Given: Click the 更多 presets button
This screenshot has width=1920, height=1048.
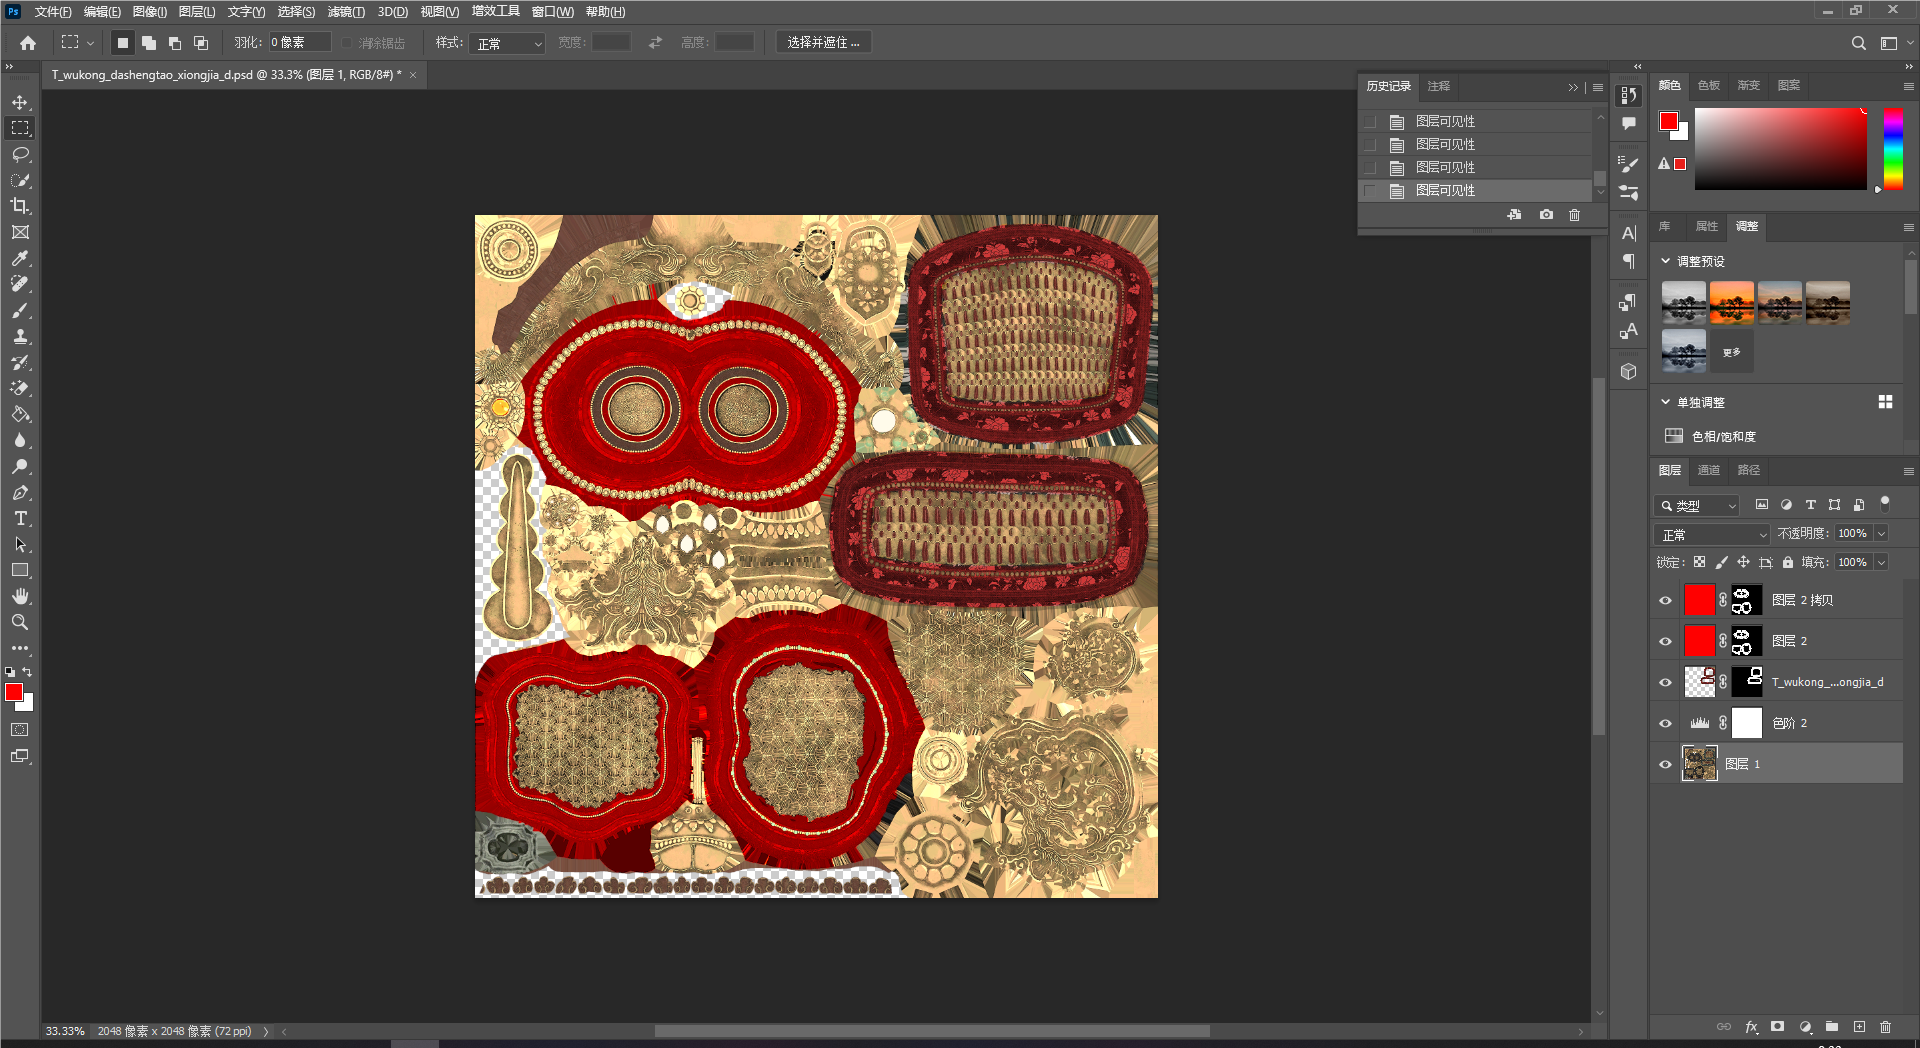Looking at the screenshot, I should [1731, 352].
